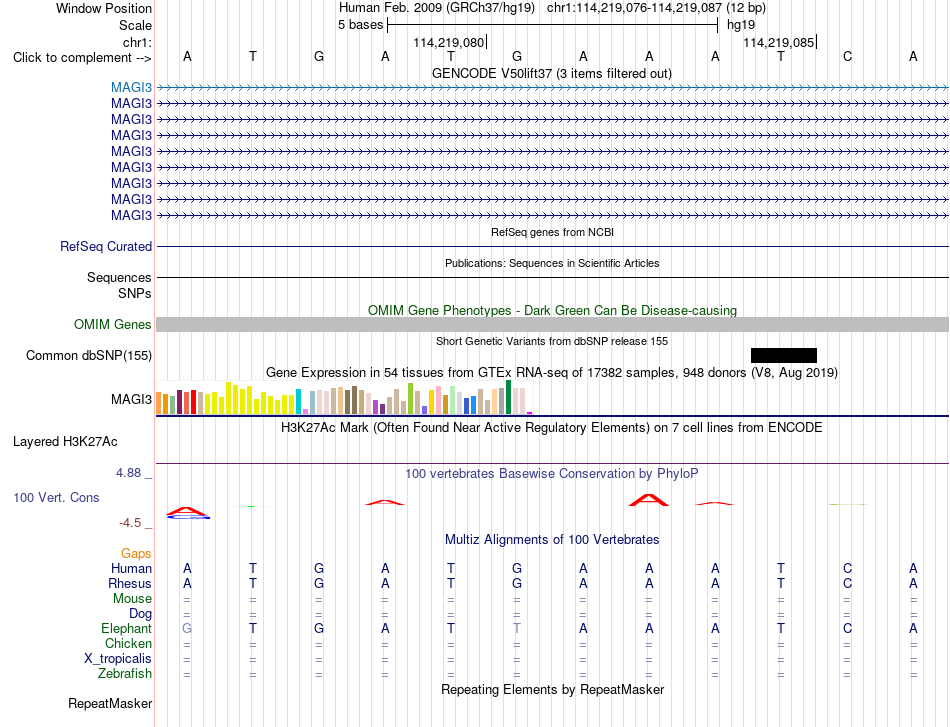
Task: Click position text chr1:114,219,076-114,219,087 (12 bp)
Action: [x=656, y=8]
